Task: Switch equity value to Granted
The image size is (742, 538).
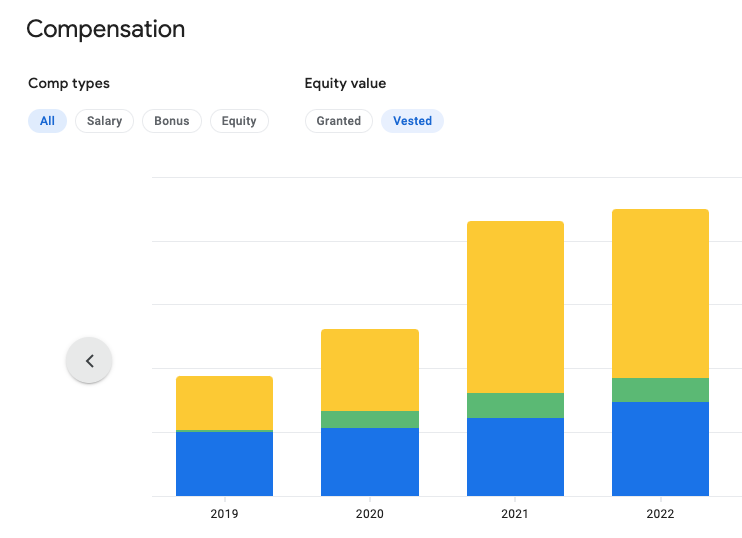Action: (x=338, y=121)
